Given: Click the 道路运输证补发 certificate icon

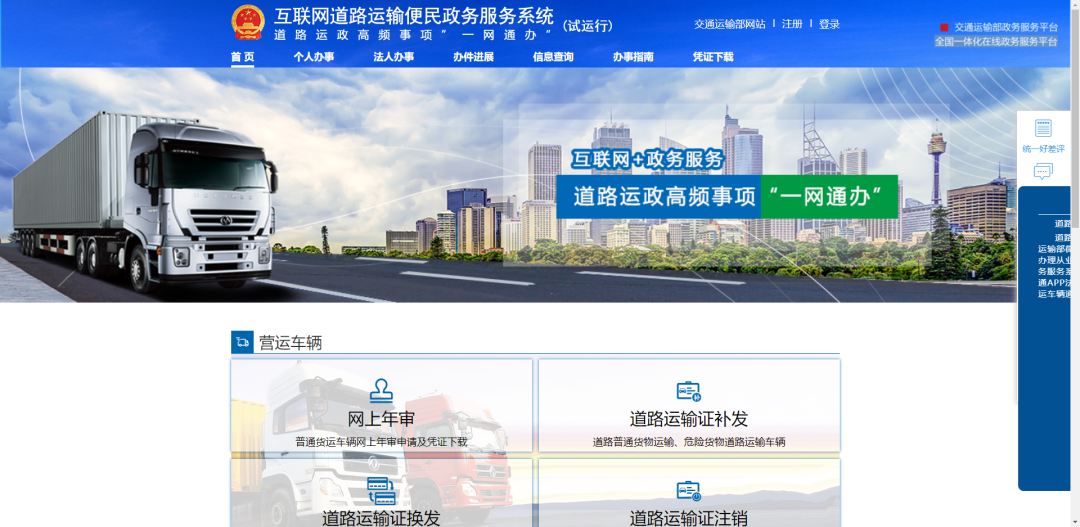Looking at the screenshot, I should point(688,390).
